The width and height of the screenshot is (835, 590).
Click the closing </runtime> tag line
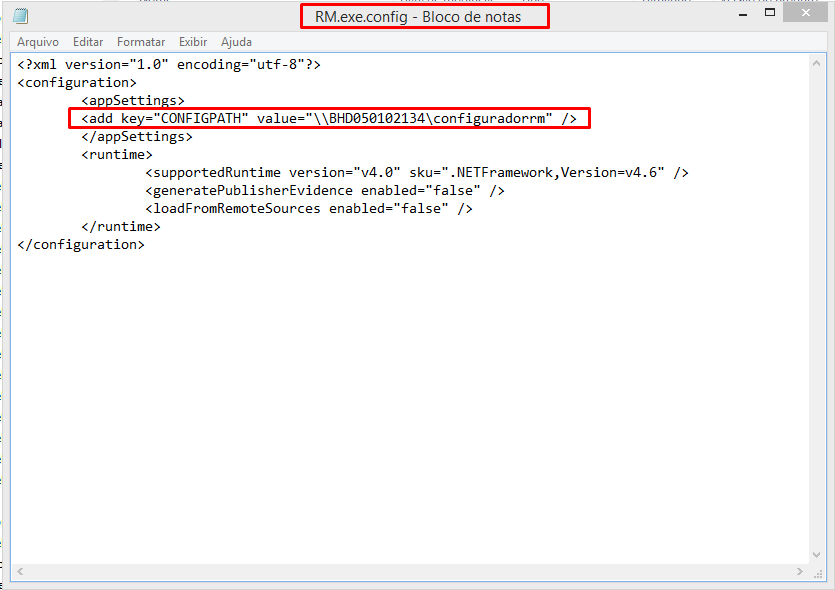(121, 226)
